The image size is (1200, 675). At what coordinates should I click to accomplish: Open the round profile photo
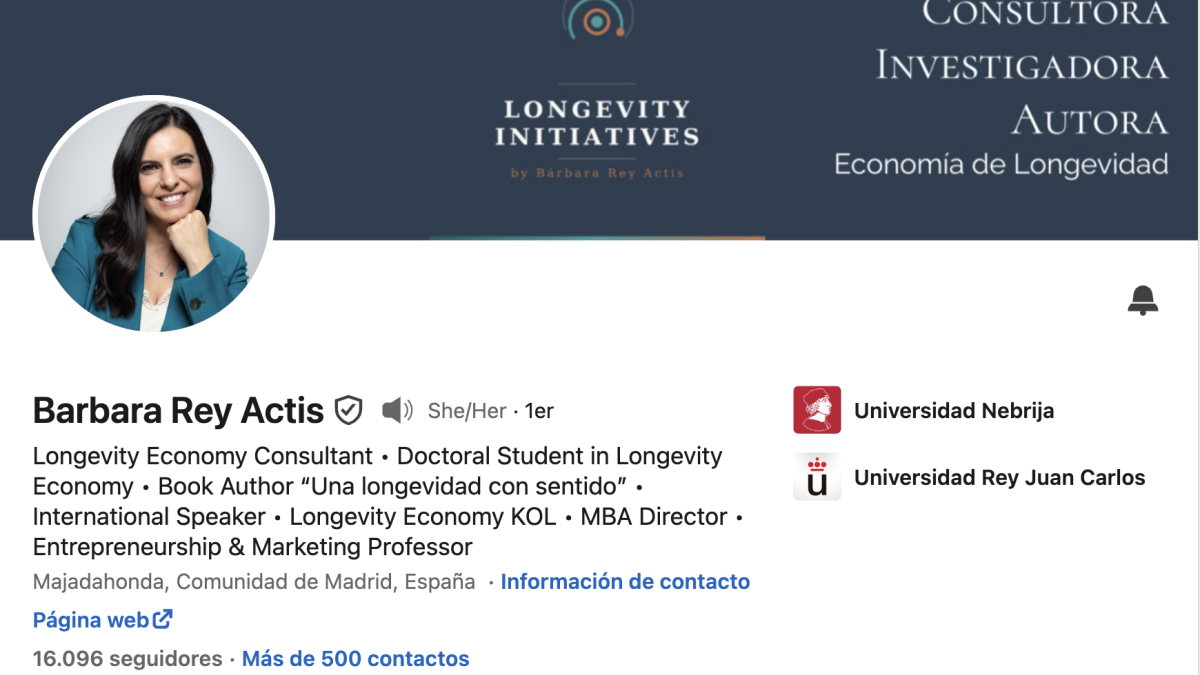154,215
